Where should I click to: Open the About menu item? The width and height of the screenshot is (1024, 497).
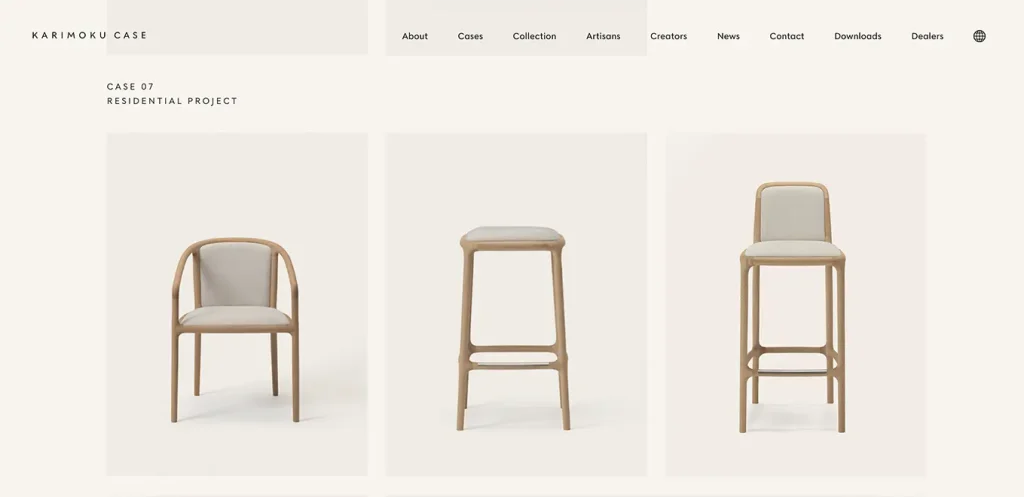(415, 36)
